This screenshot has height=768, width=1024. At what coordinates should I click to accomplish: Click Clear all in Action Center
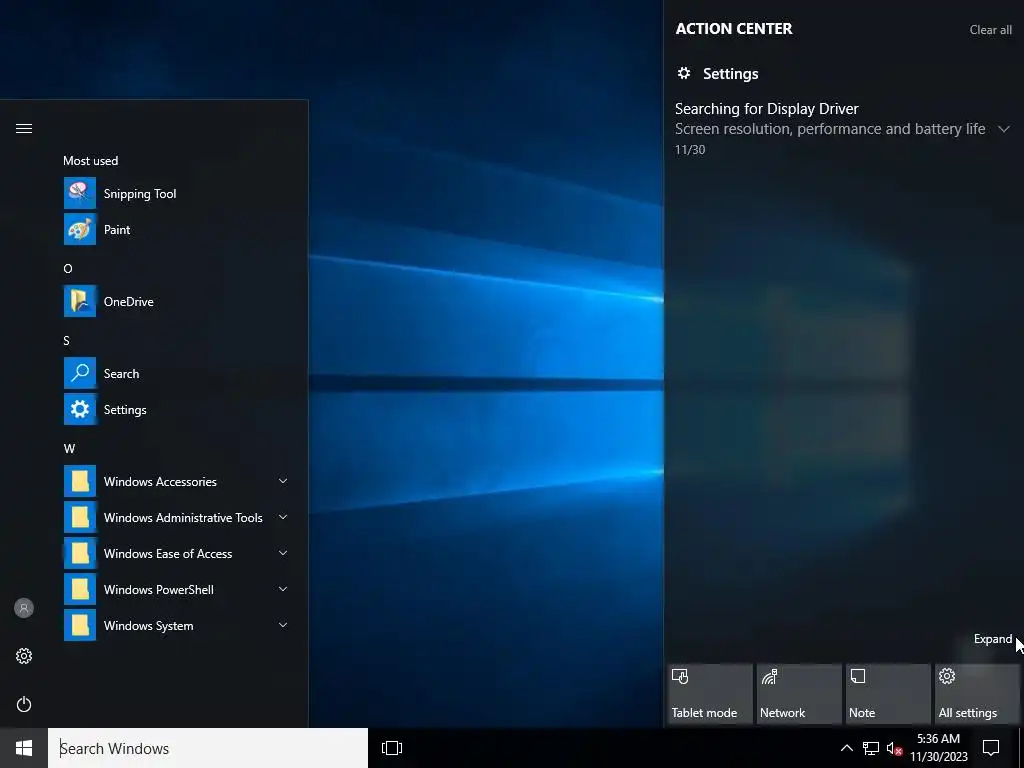point(991,29)
